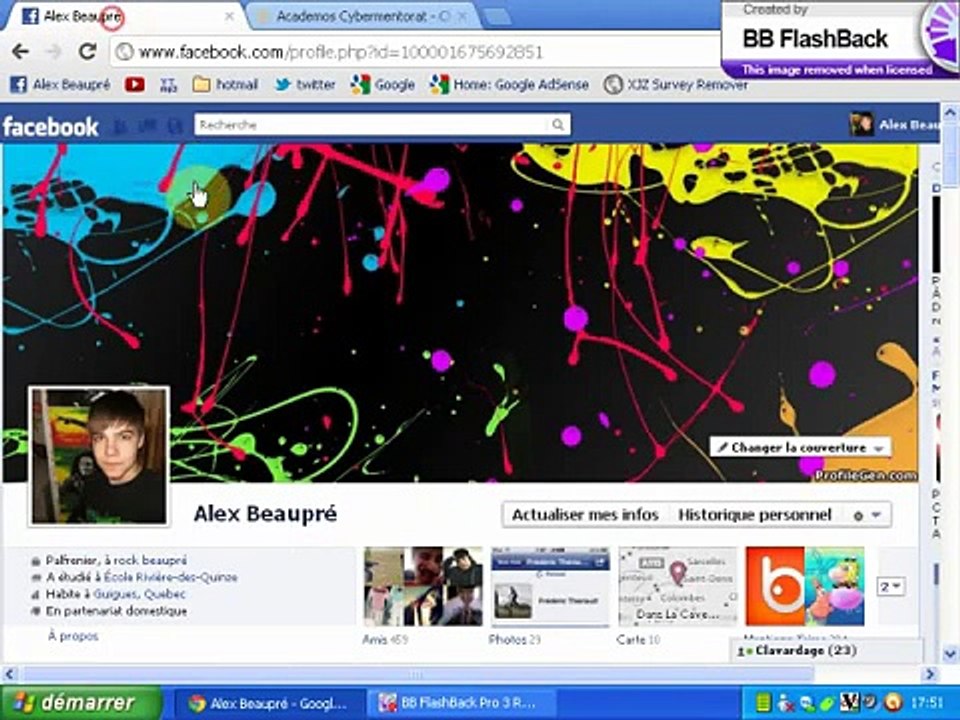This screenshot has height=720, width=960.
Task: Click the Alex Beaupré profile name heading
Action: coord(265,514)
